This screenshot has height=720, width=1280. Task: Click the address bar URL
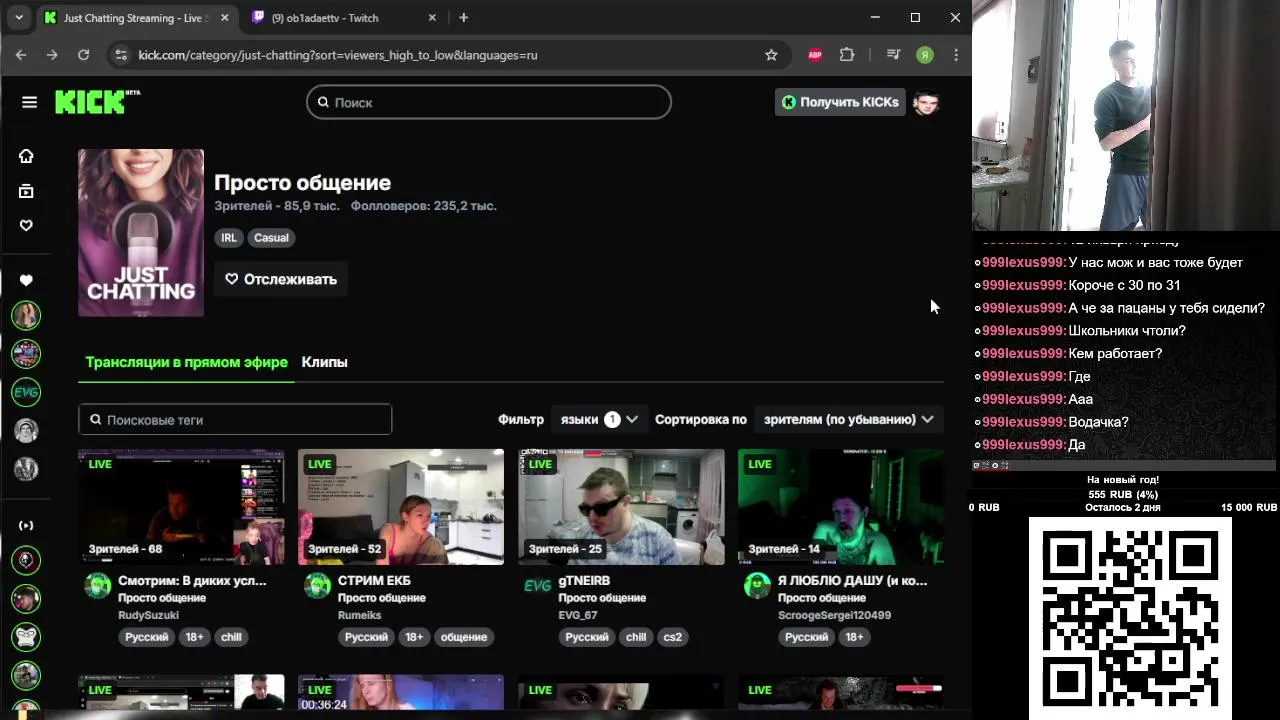[338, 55]
